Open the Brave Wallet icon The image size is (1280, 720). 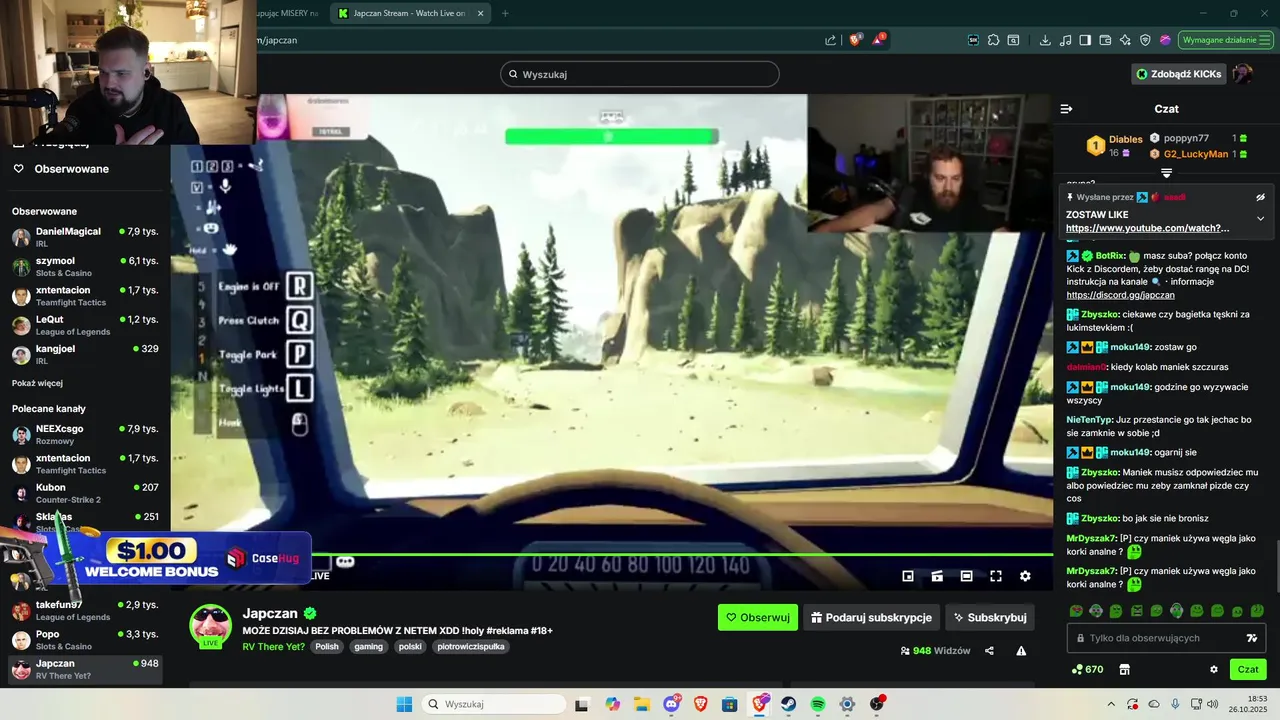[x=1105, y=40]
